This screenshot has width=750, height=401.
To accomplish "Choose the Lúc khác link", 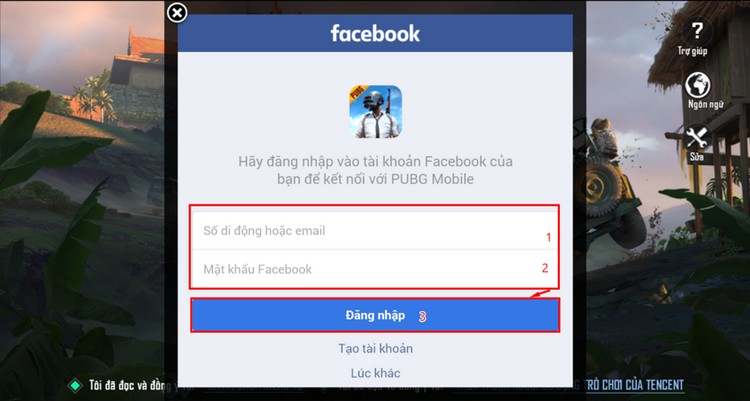I will coord(375,373).
